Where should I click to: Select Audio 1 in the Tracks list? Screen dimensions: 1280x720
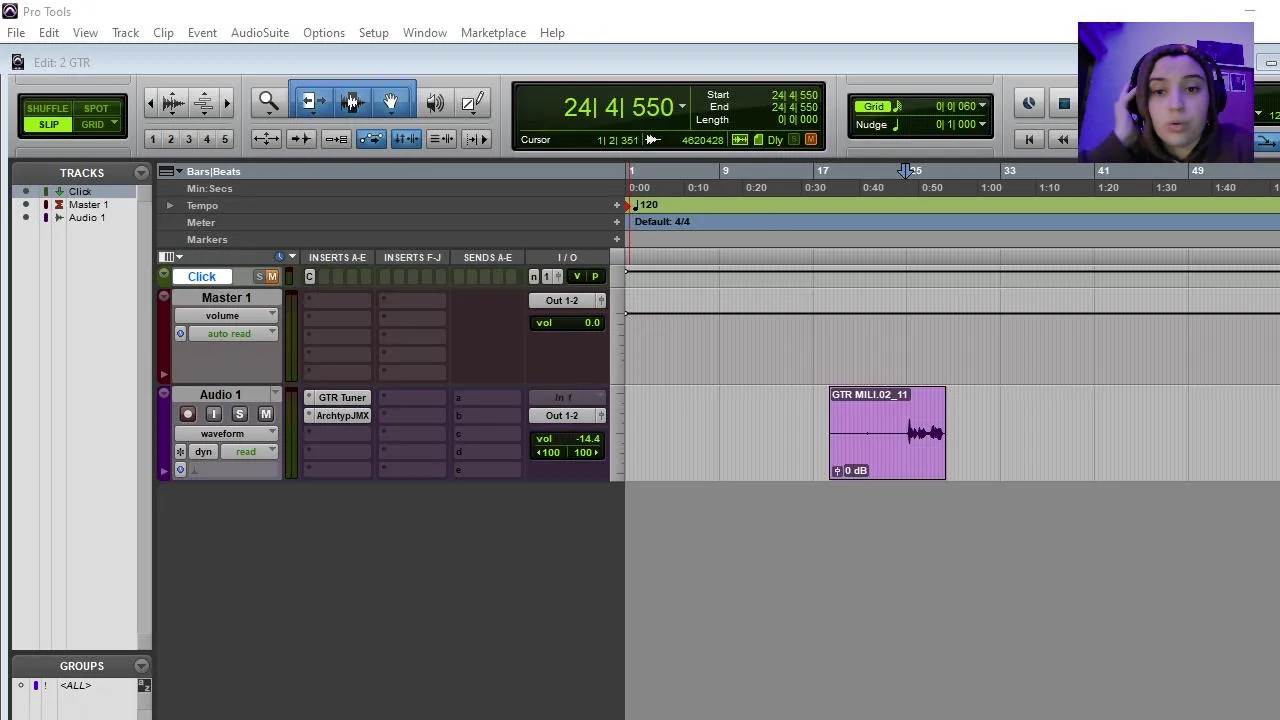tap(87, 217)
